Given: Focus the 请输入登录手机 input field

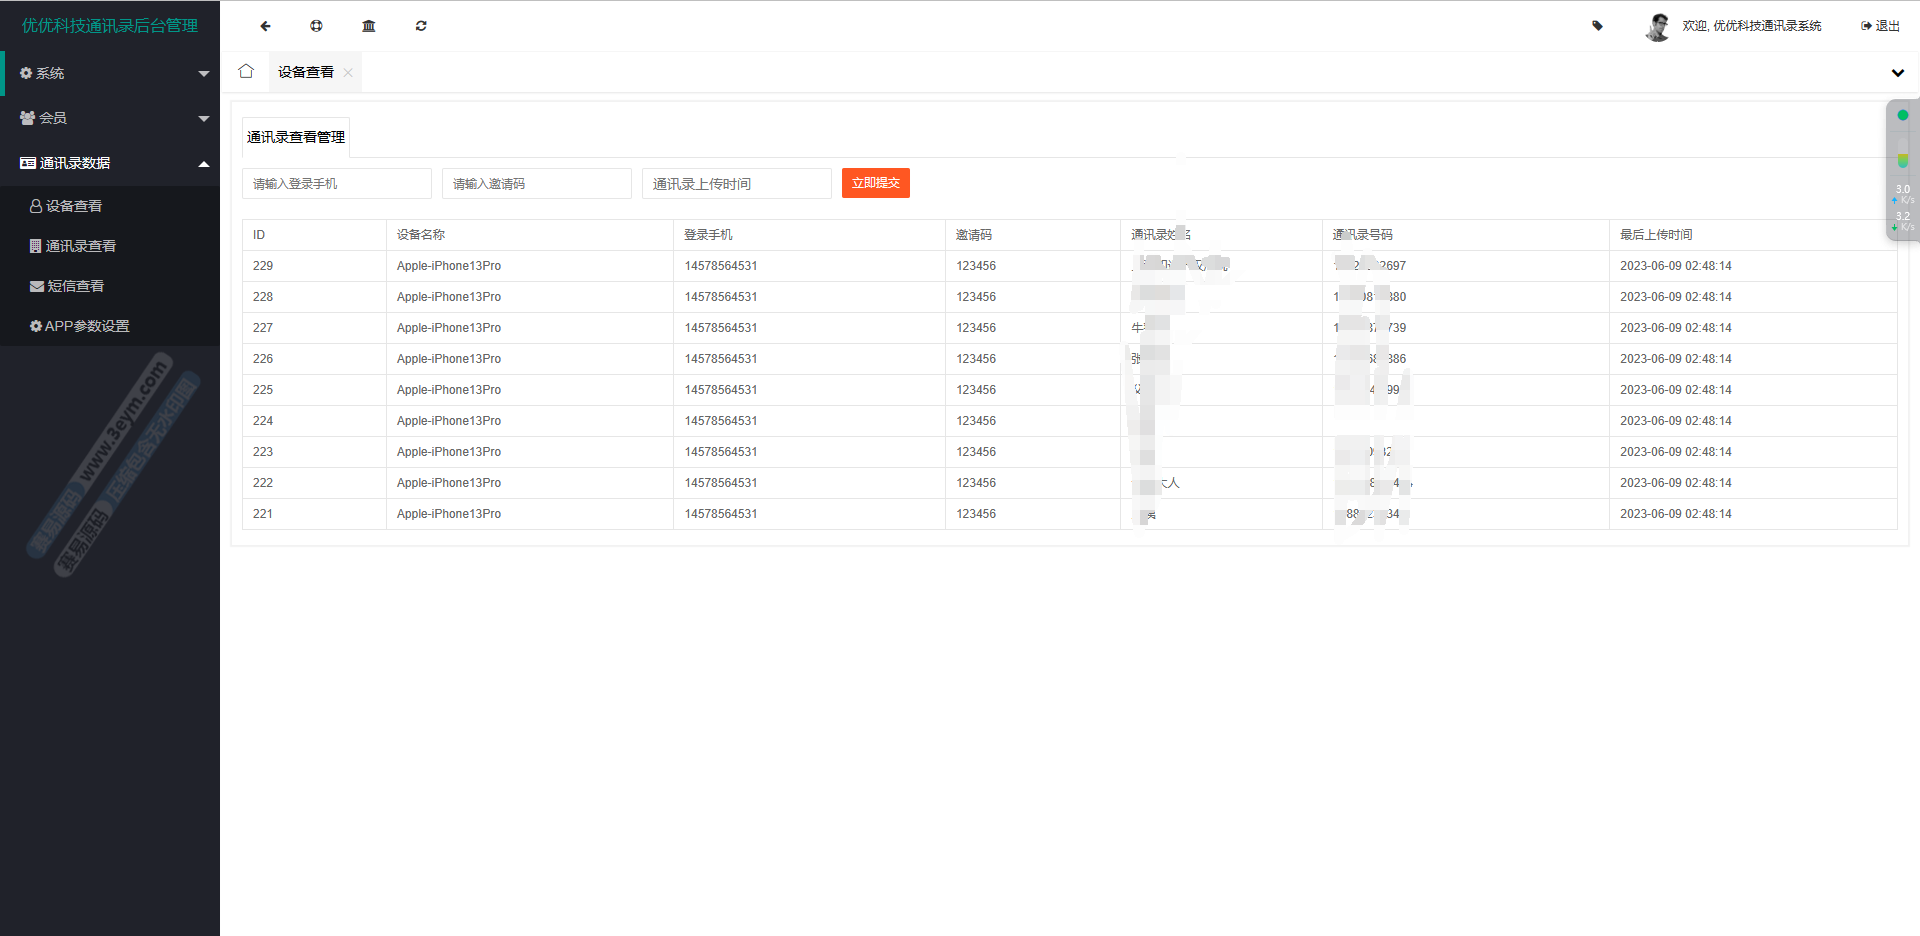Looking at the screenshot, I should tap(337, 184).
